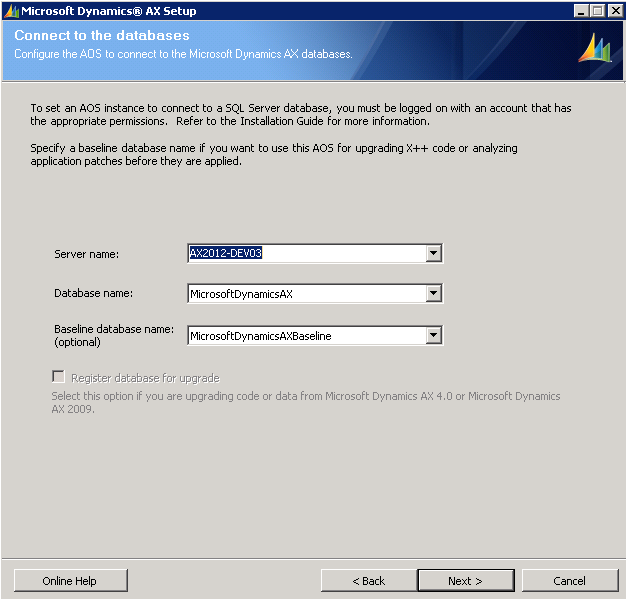
Task: Click the Dynamics AX icon in title bar
Action: pos(11,11)
